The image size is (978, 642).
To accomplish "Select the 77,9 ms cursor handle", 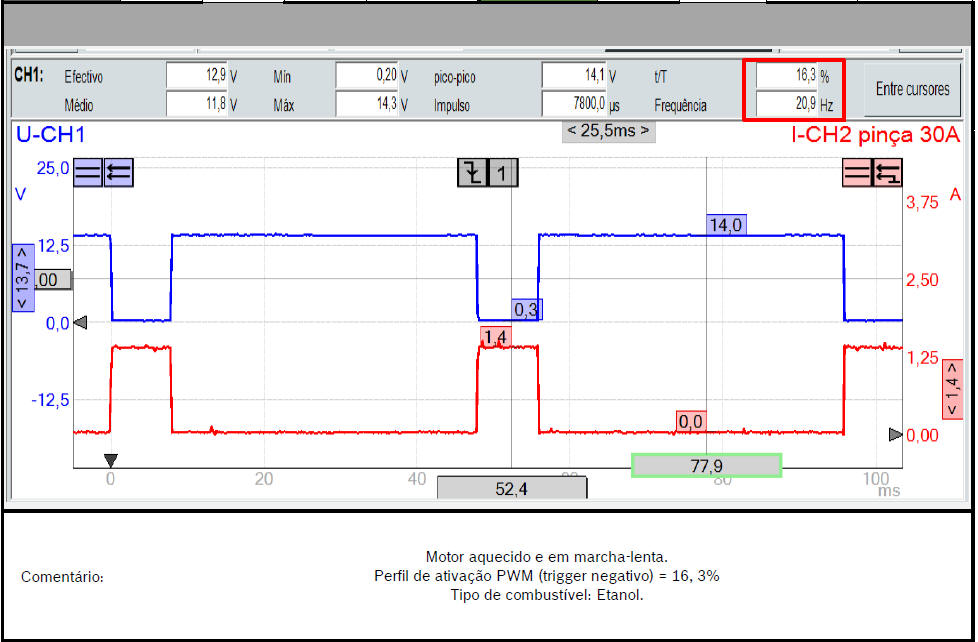I will pos(706,465).
